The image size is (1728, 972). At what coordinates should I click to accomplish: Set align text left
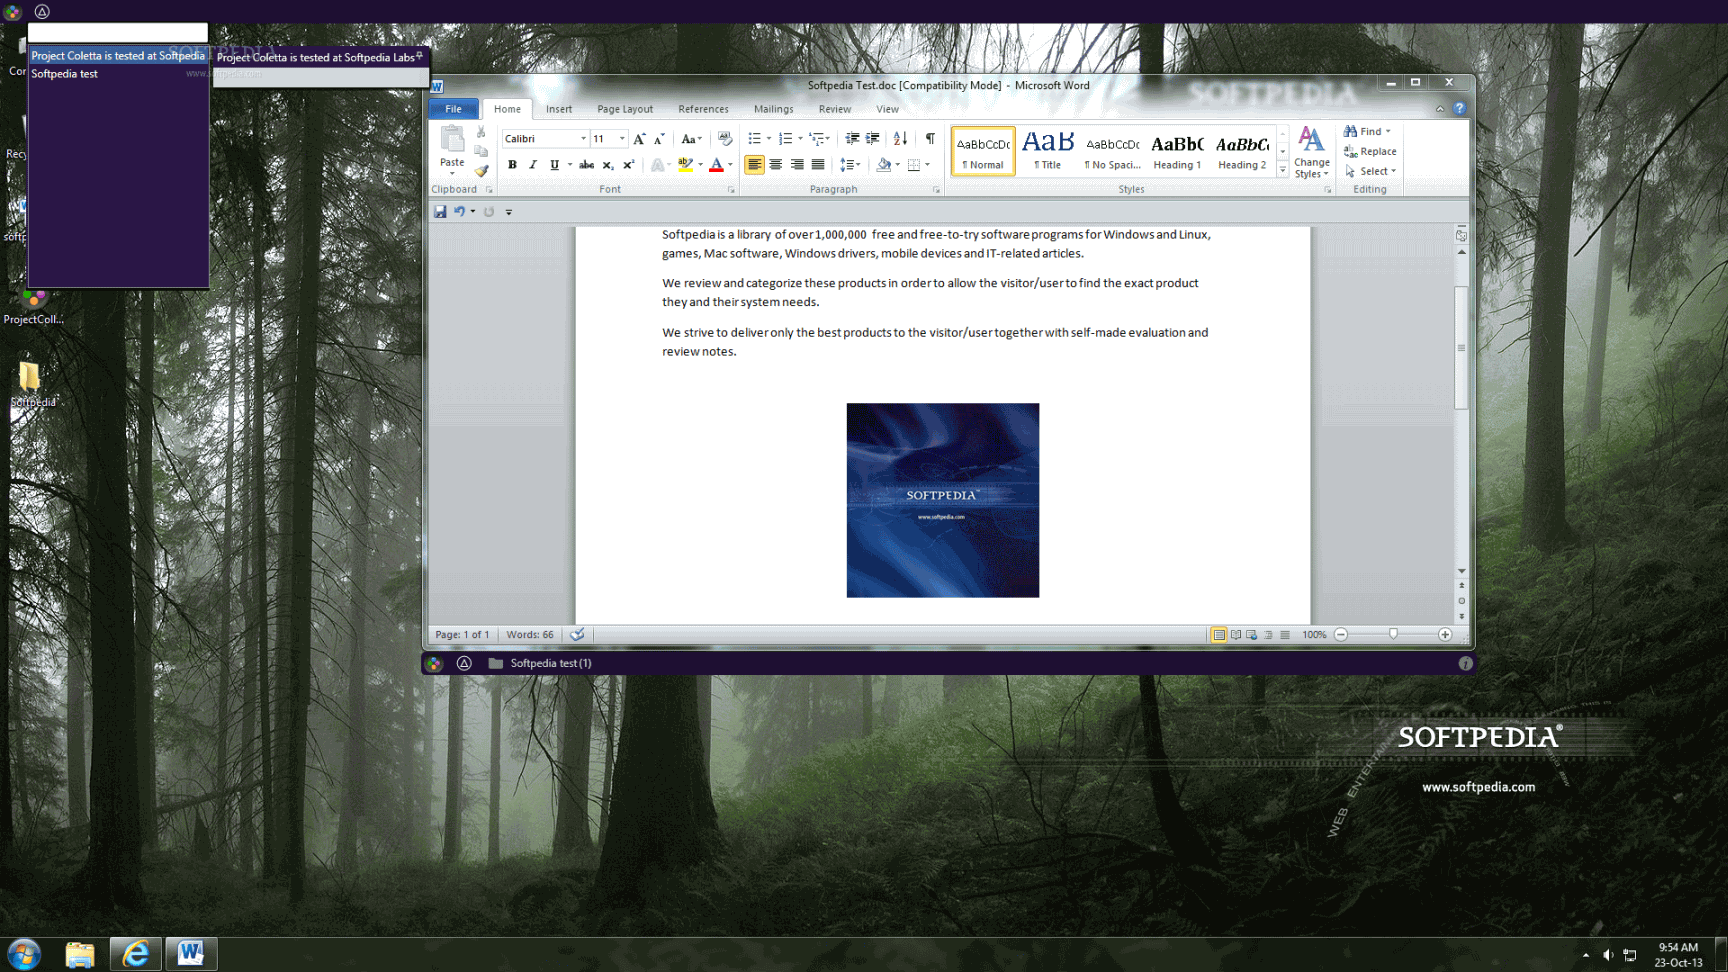[754, 165]
